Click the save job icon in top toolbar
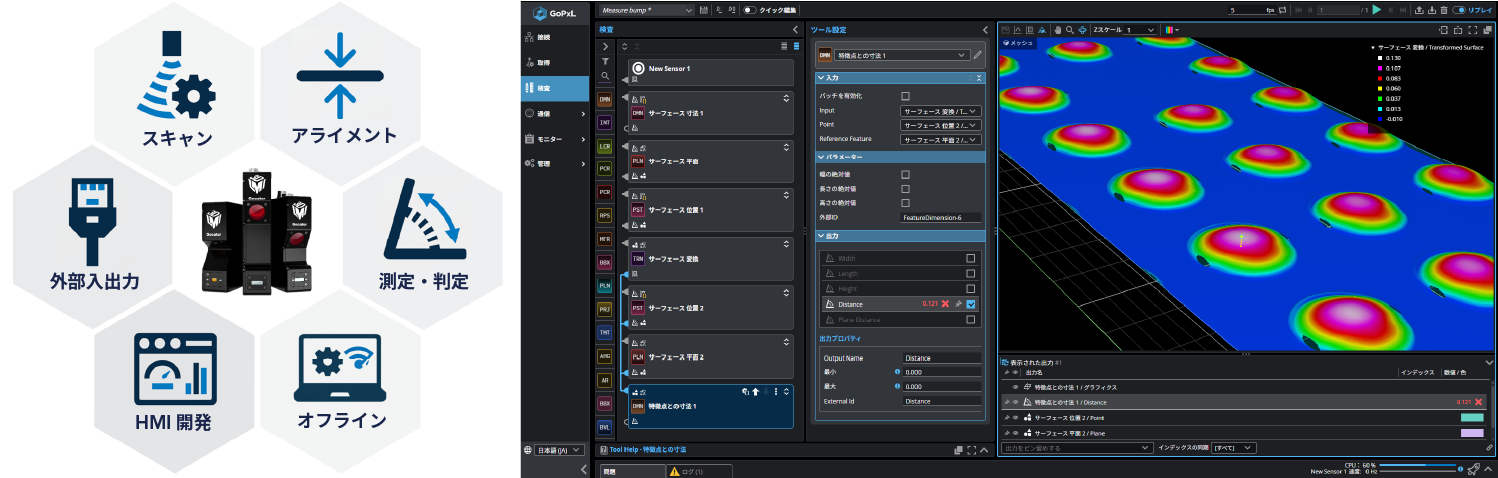 pyautogui.click(x=705, y=10)
